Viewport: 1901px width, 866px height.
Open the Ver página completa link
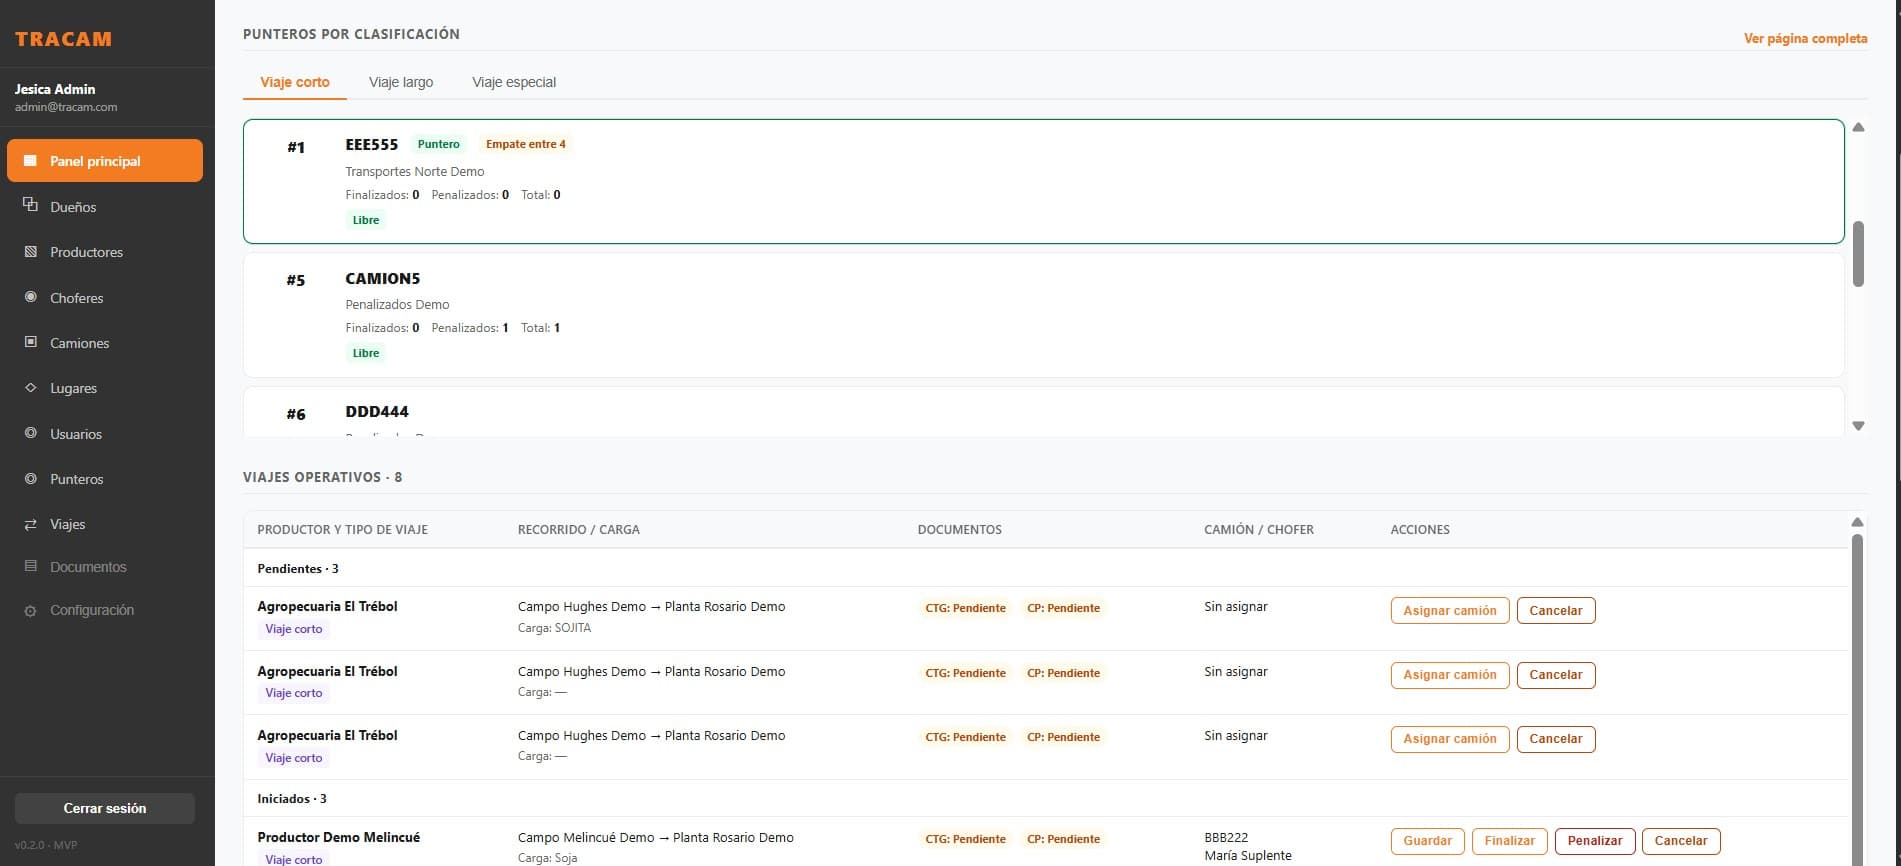[x=1805, y=38]
